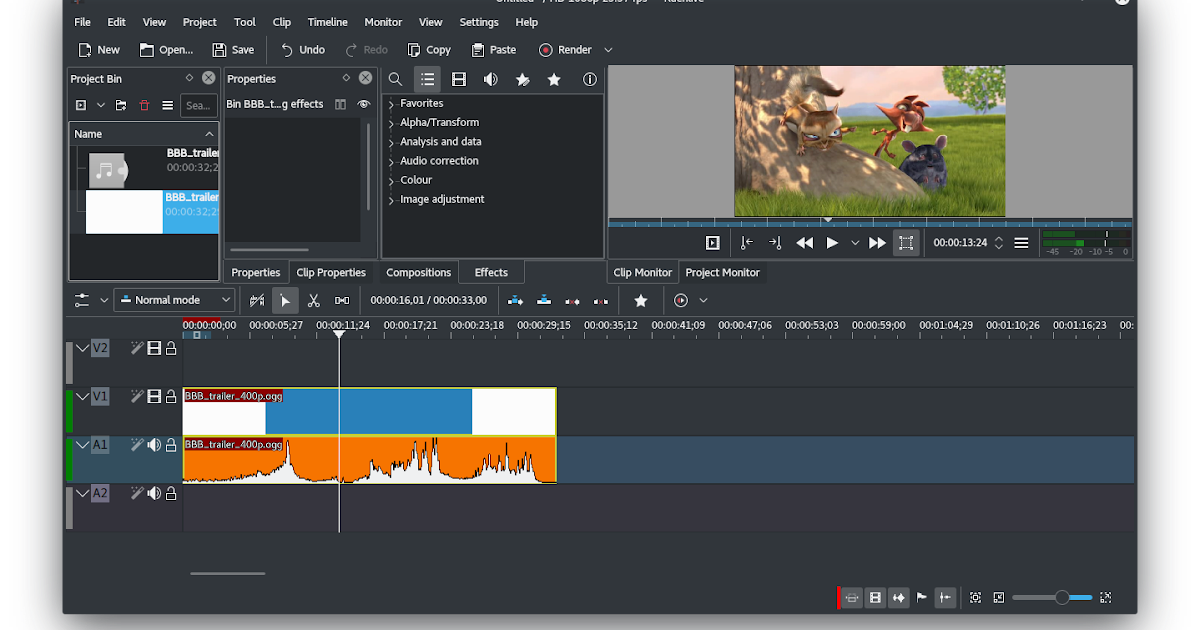Click the effects info icon

coord(590,79)
